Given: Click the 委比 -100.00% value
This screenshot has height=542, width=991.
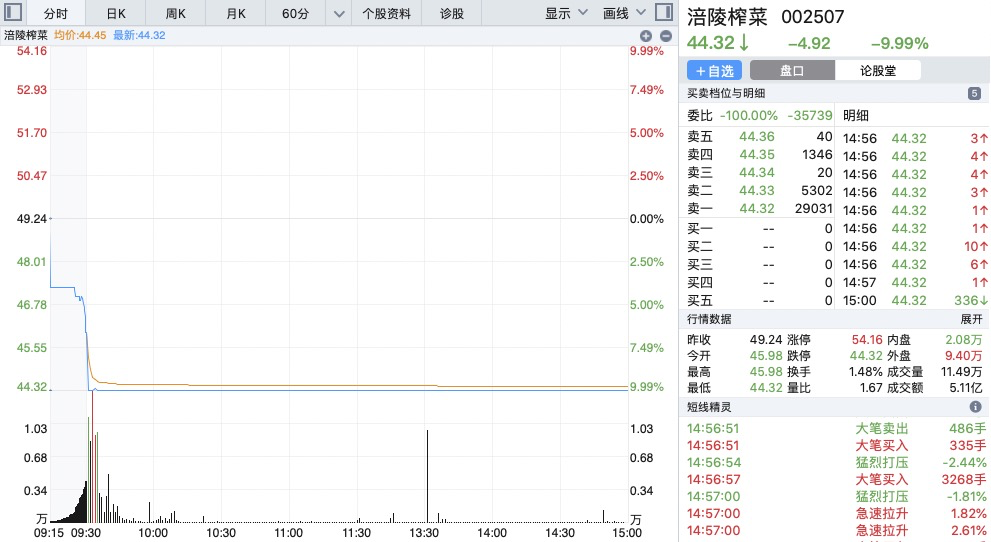Looking at the screenshot, I should point(748,116).
